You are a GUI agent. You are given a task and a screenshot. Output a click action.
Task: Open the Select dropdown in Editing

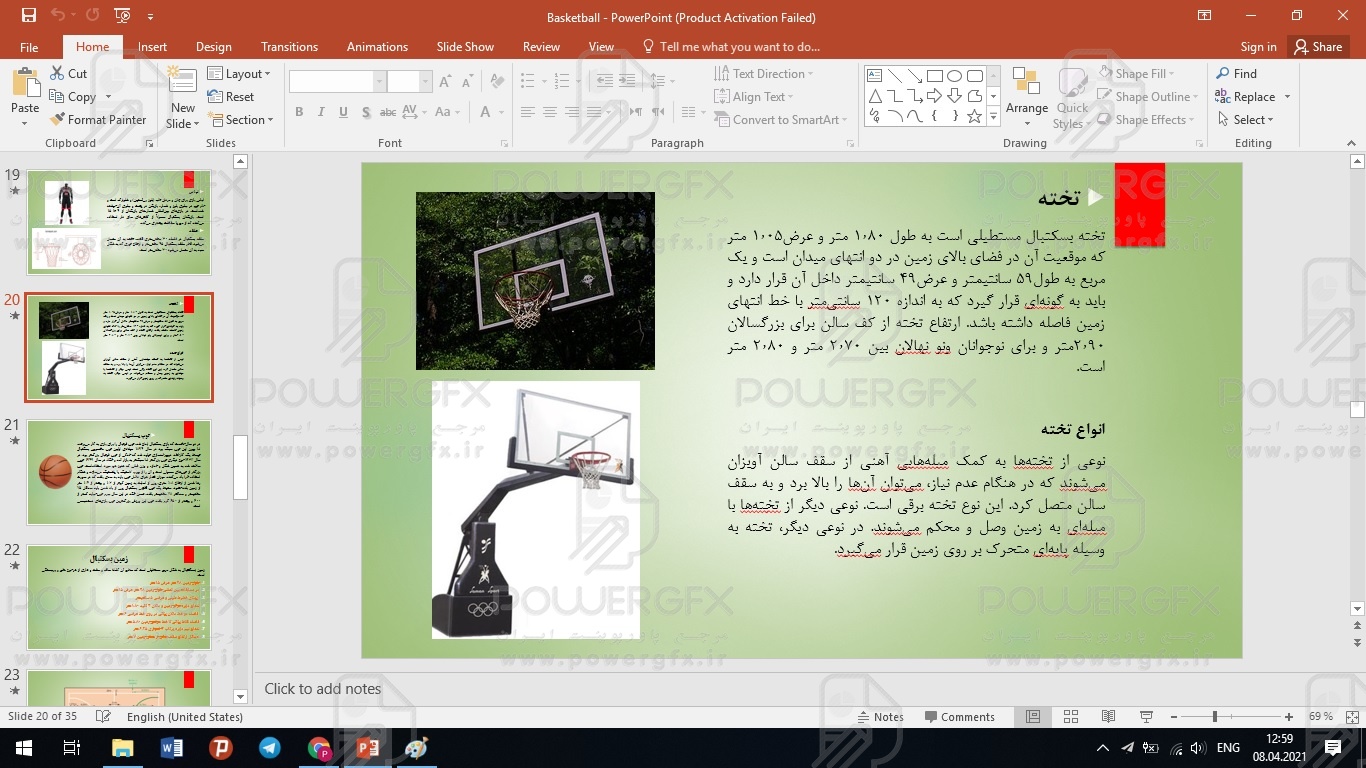[1246, 120]
